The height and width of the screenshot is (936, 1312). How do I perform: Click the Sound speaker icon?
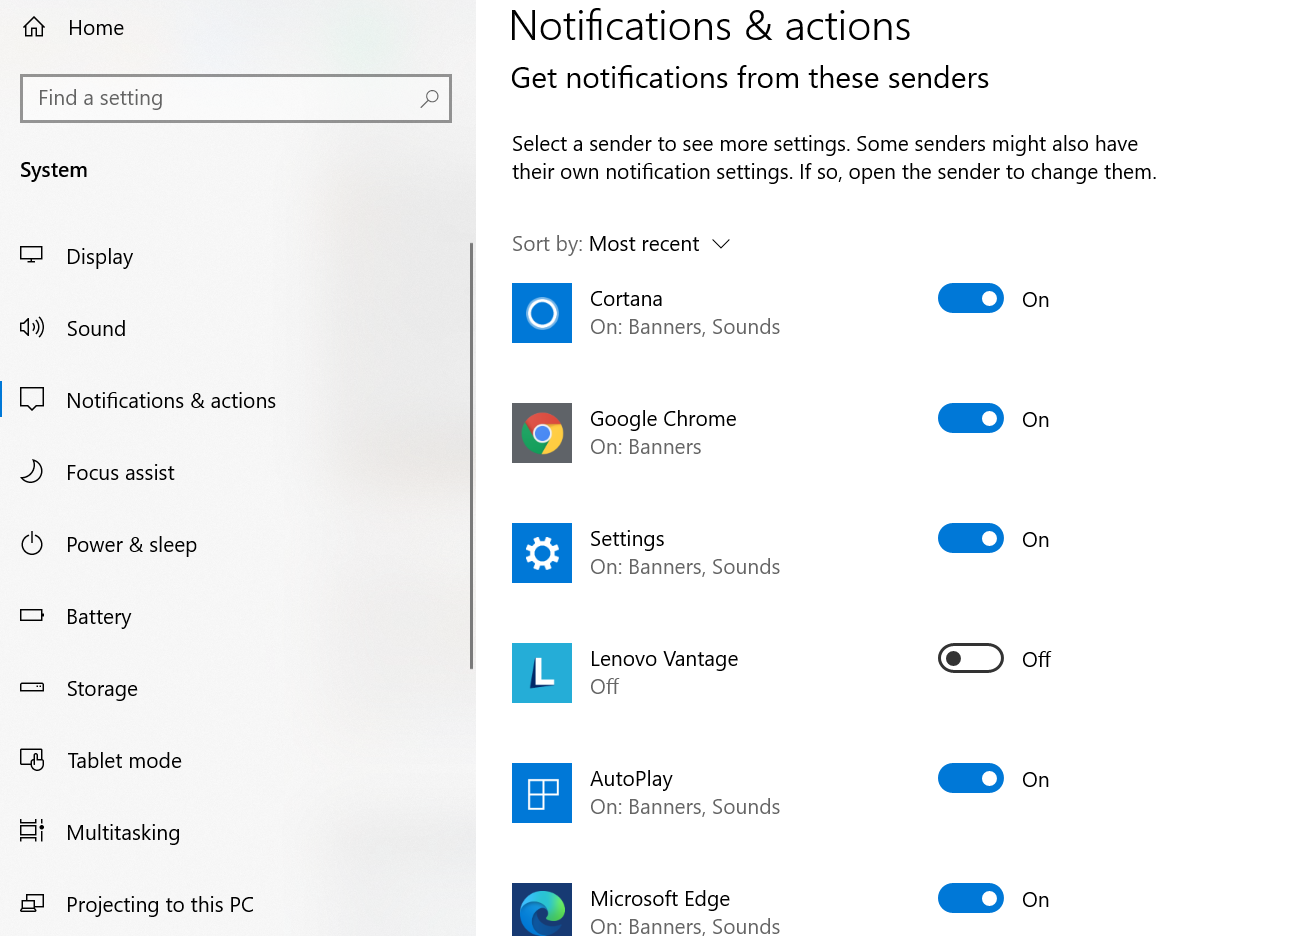point(32,327)
